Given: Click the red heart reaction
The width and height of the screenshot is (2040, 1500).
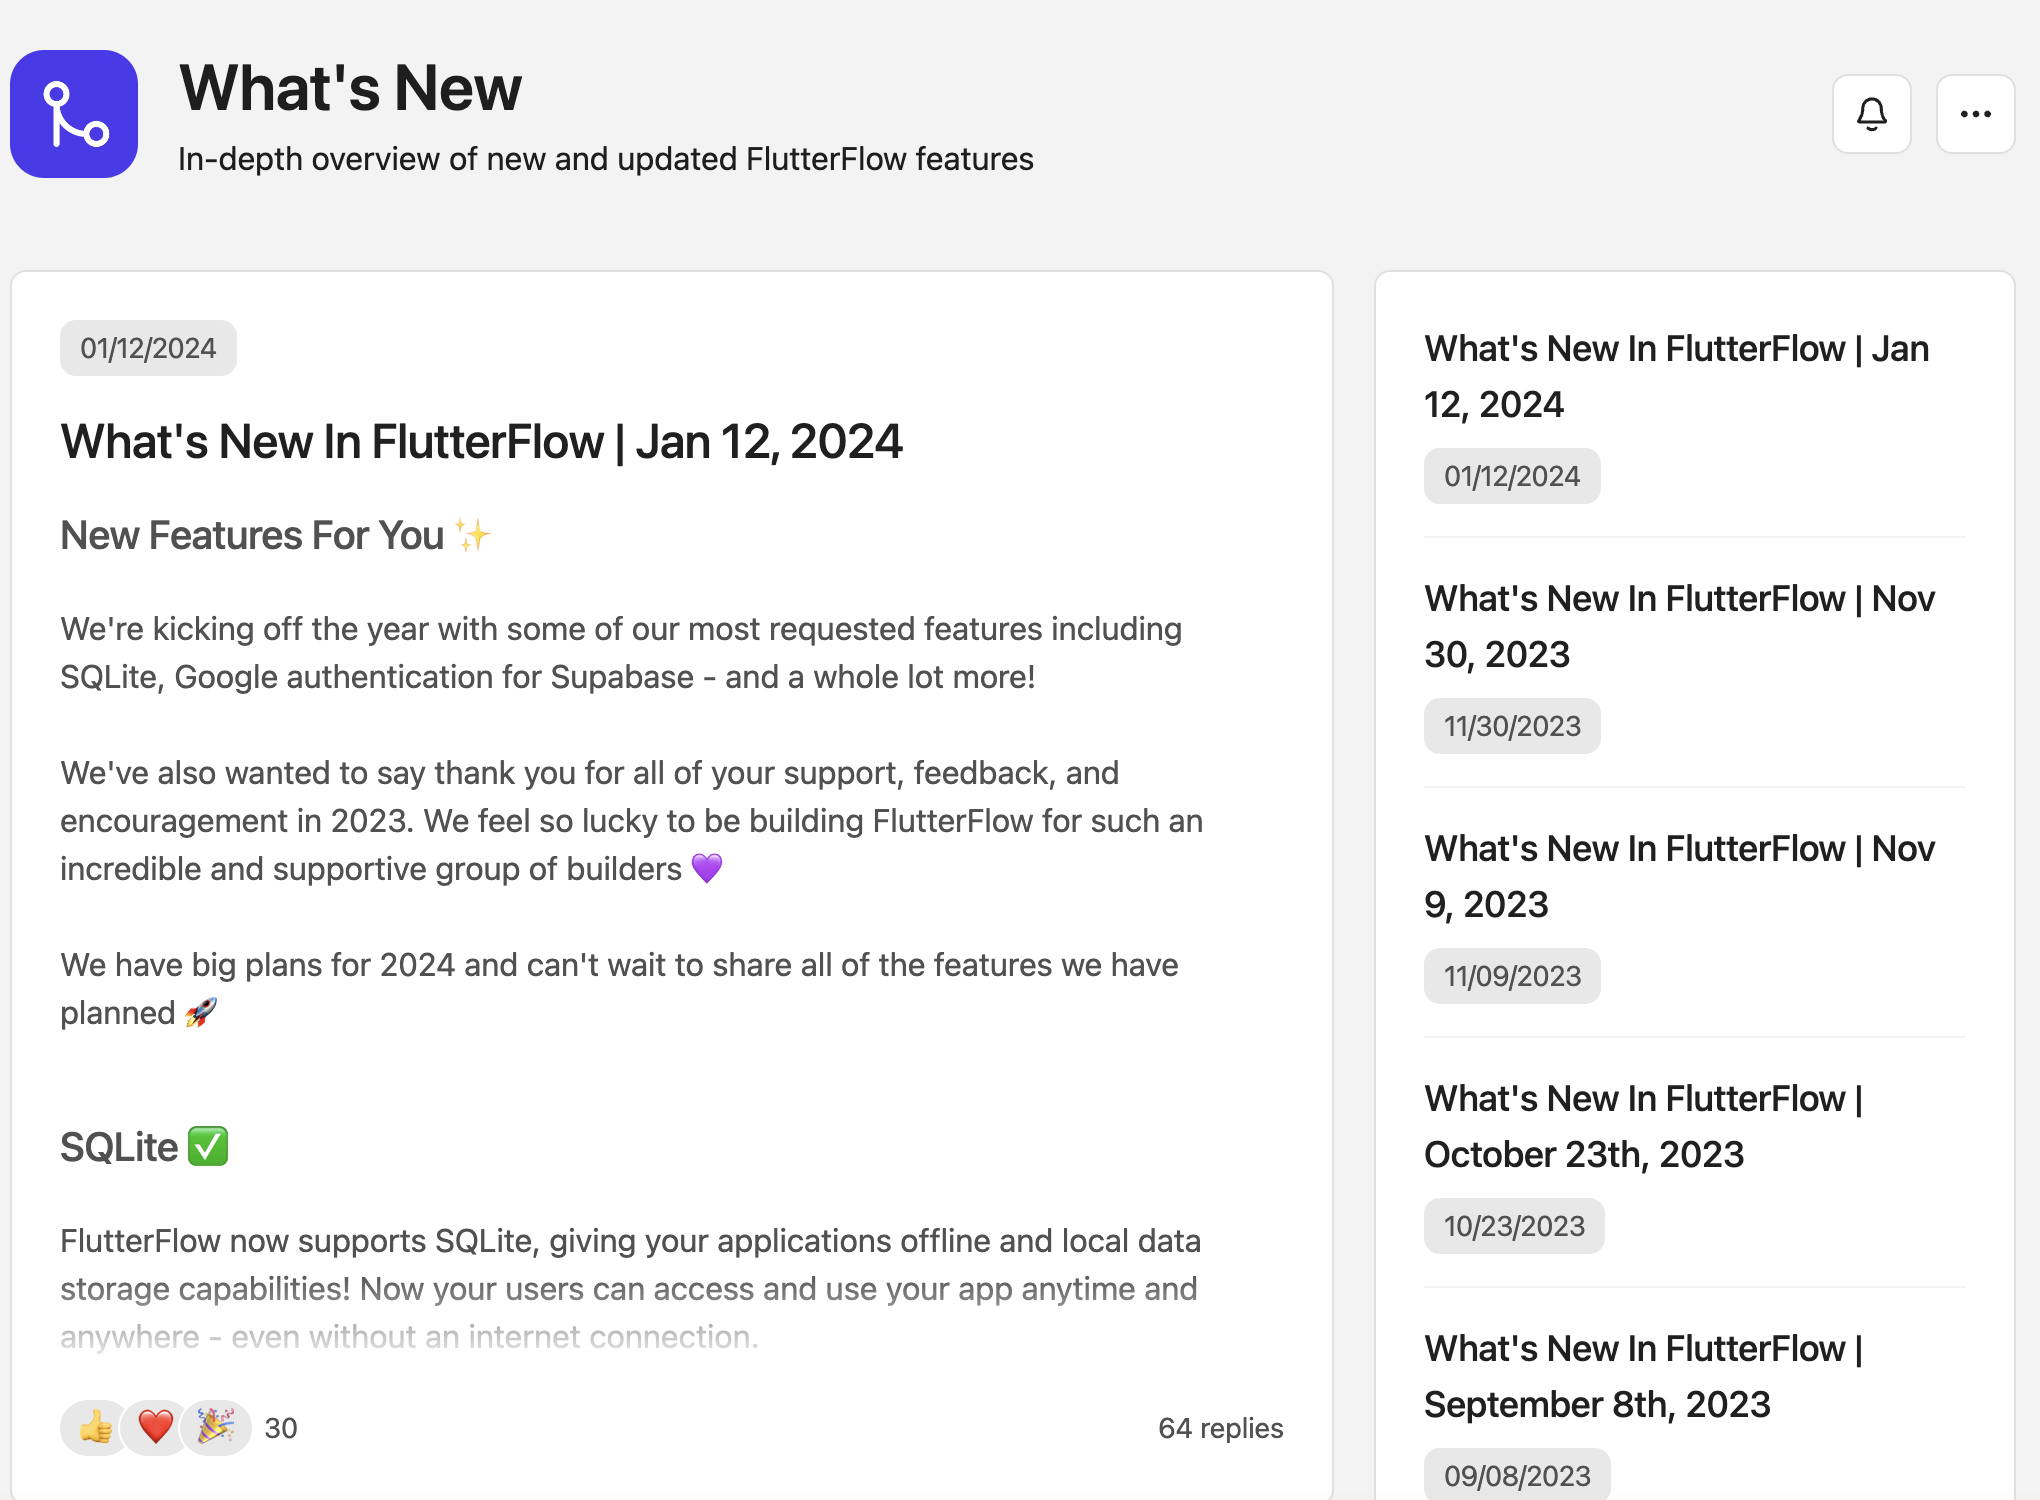Looking at the screenshot, I should [x=155, y=1427].
